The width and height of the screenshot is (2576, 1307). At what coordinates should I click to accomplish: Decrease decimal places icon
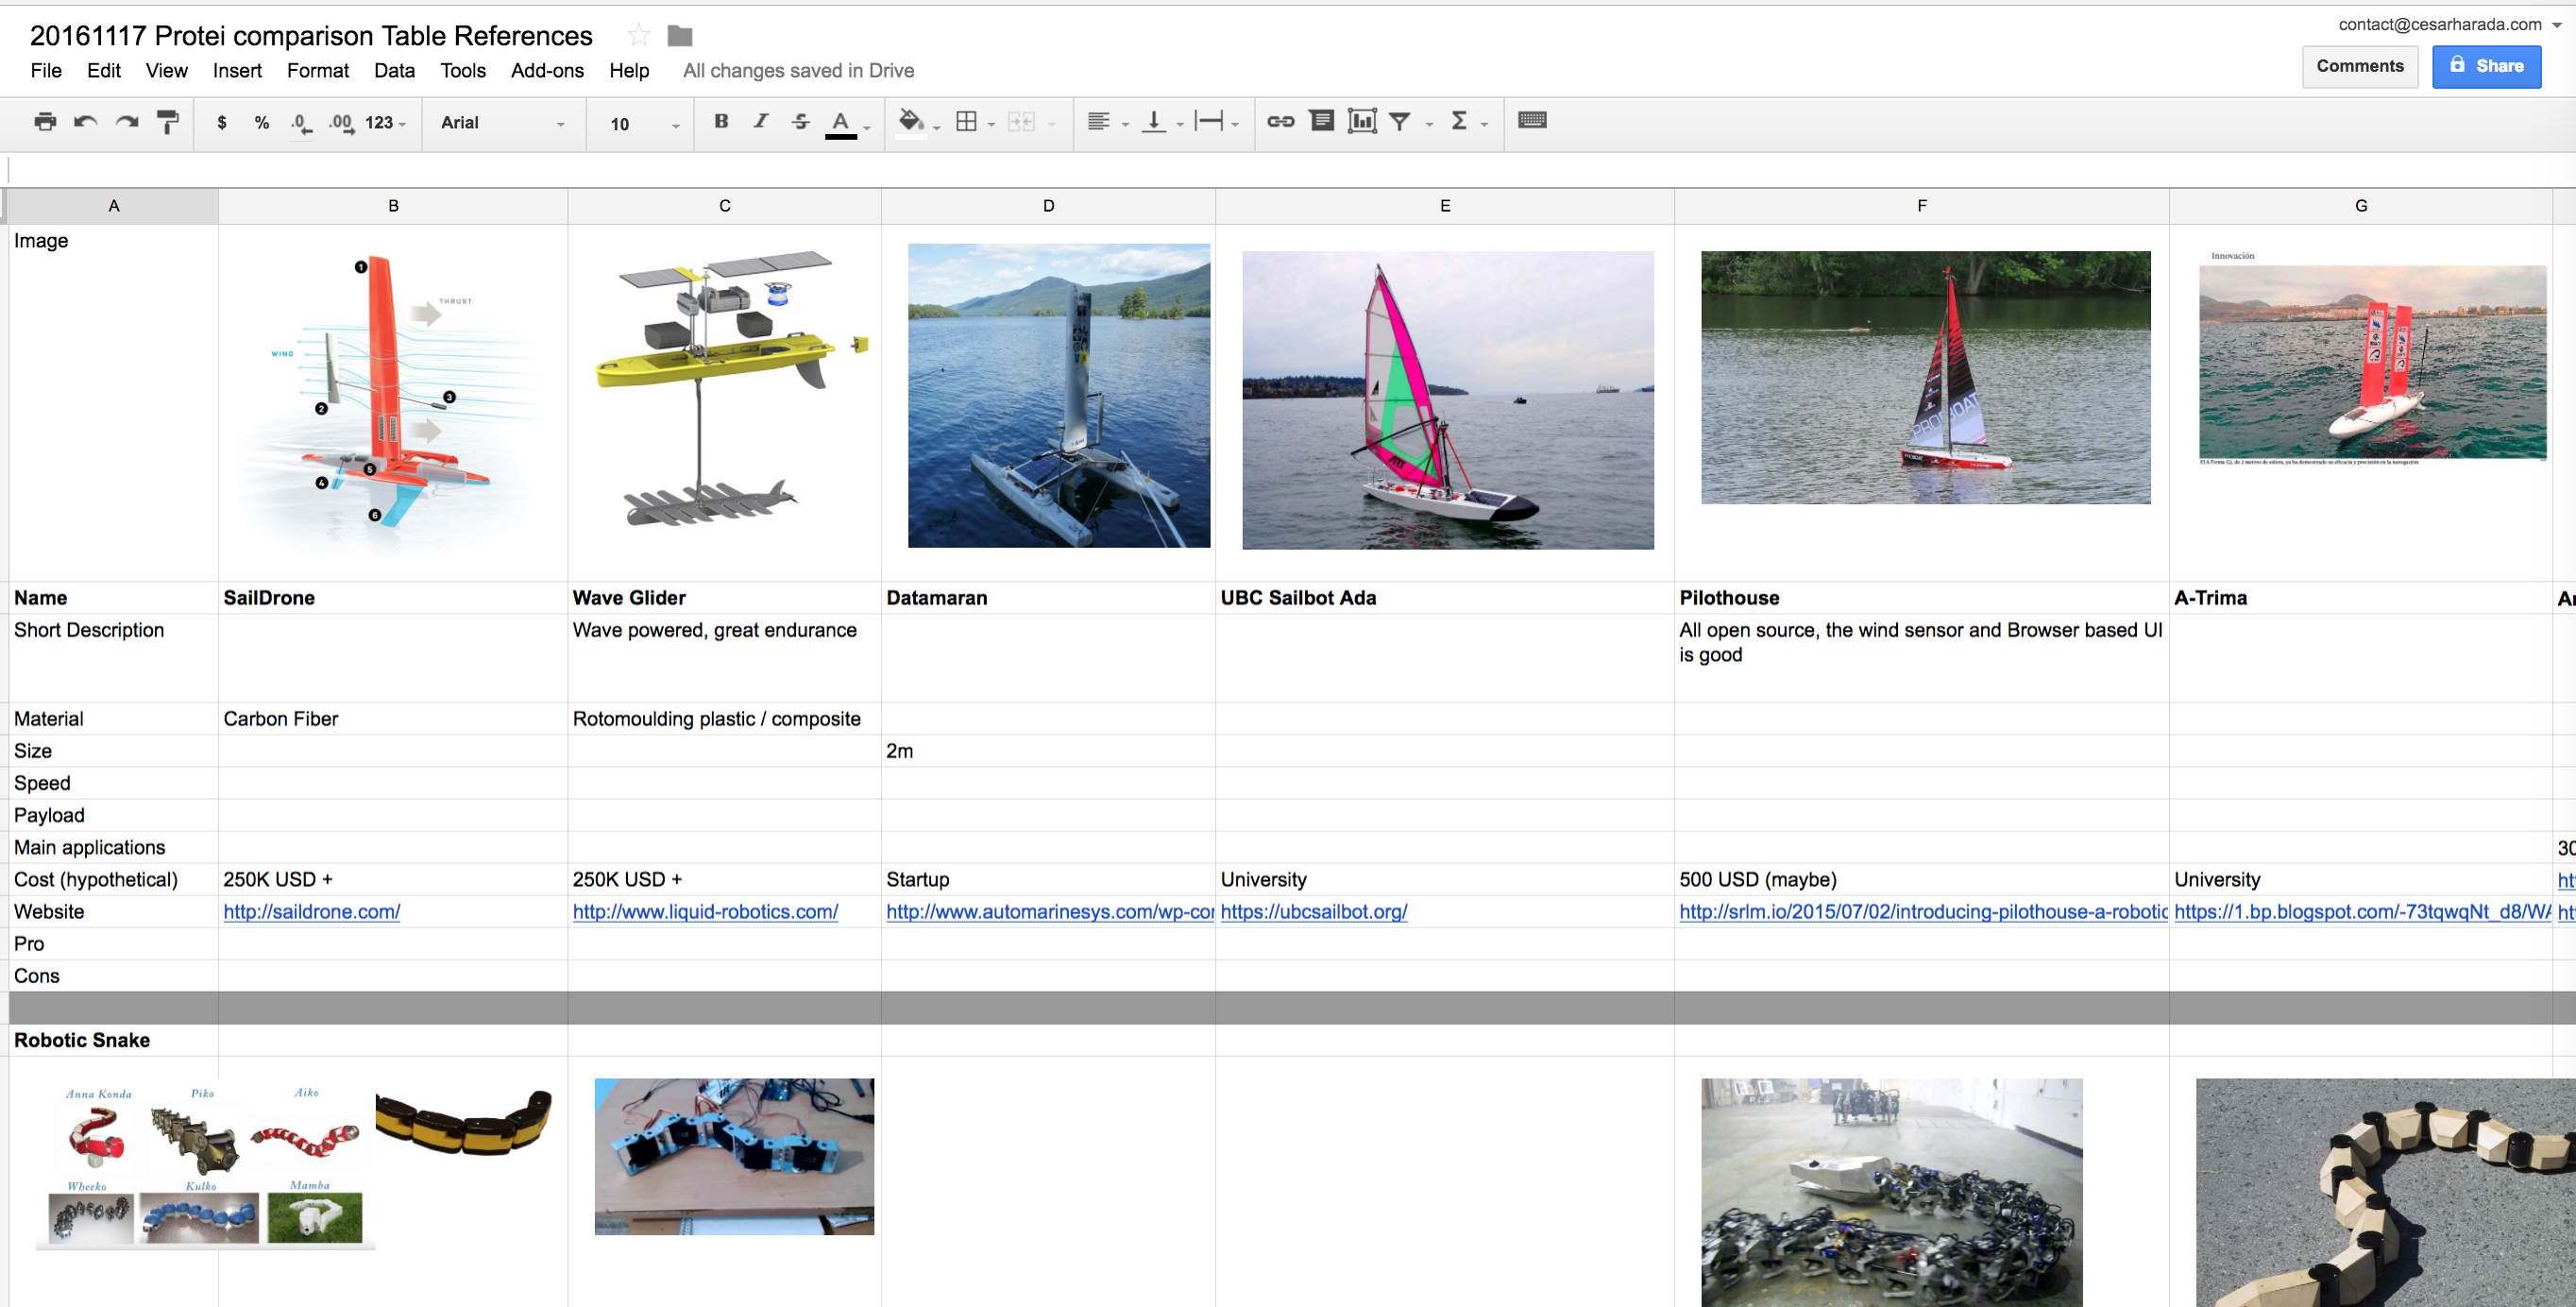click(301, 123)
